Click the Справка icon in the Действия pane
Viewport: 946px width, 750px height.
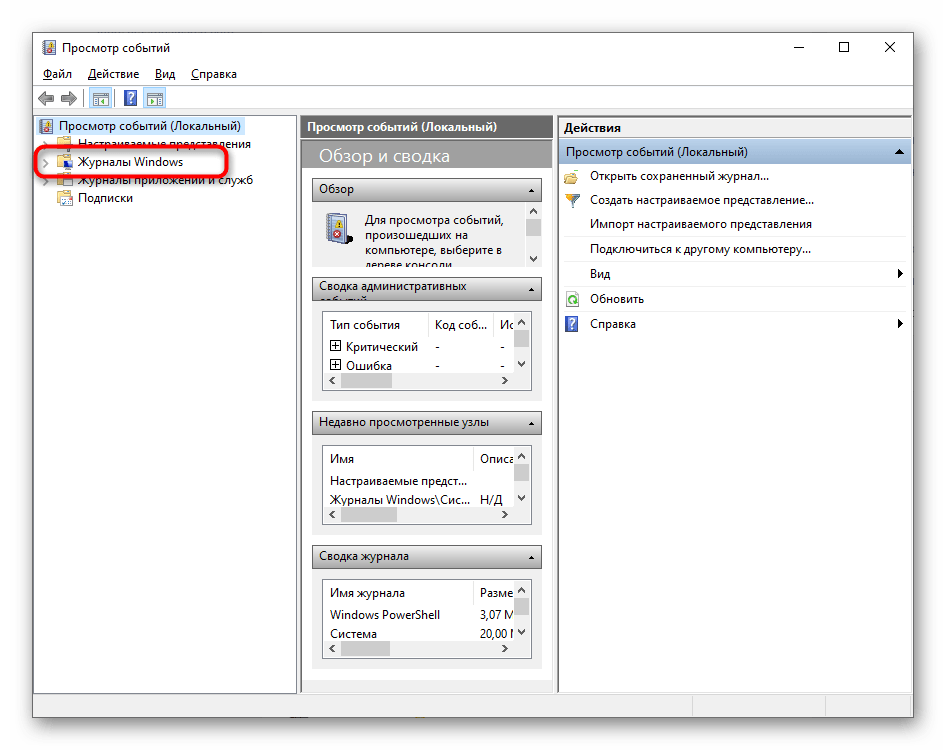coord(572,322)
